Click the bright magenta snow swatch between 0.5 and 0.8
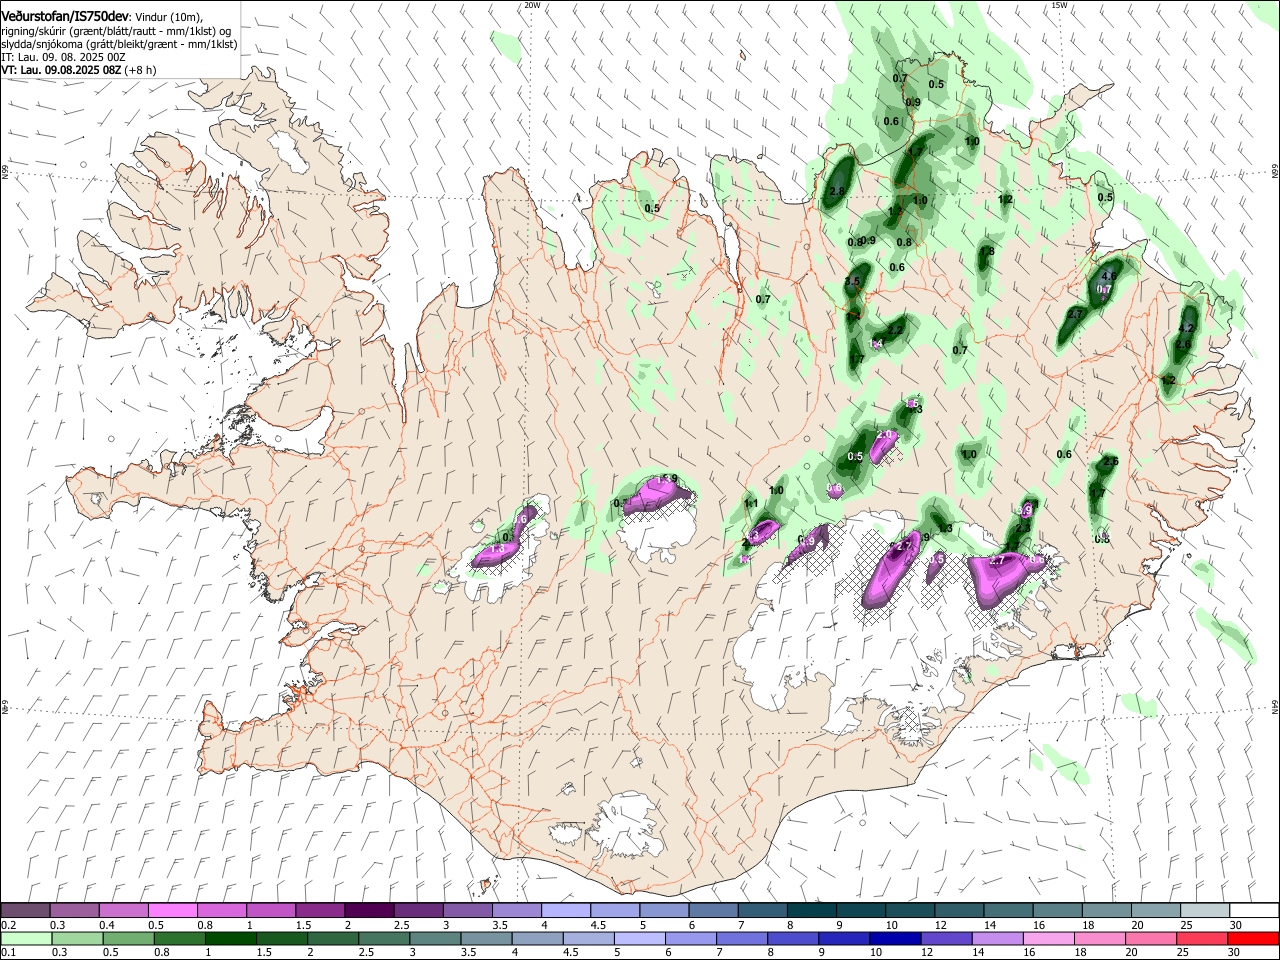1280x960 pixels. (x=173, y=911)
